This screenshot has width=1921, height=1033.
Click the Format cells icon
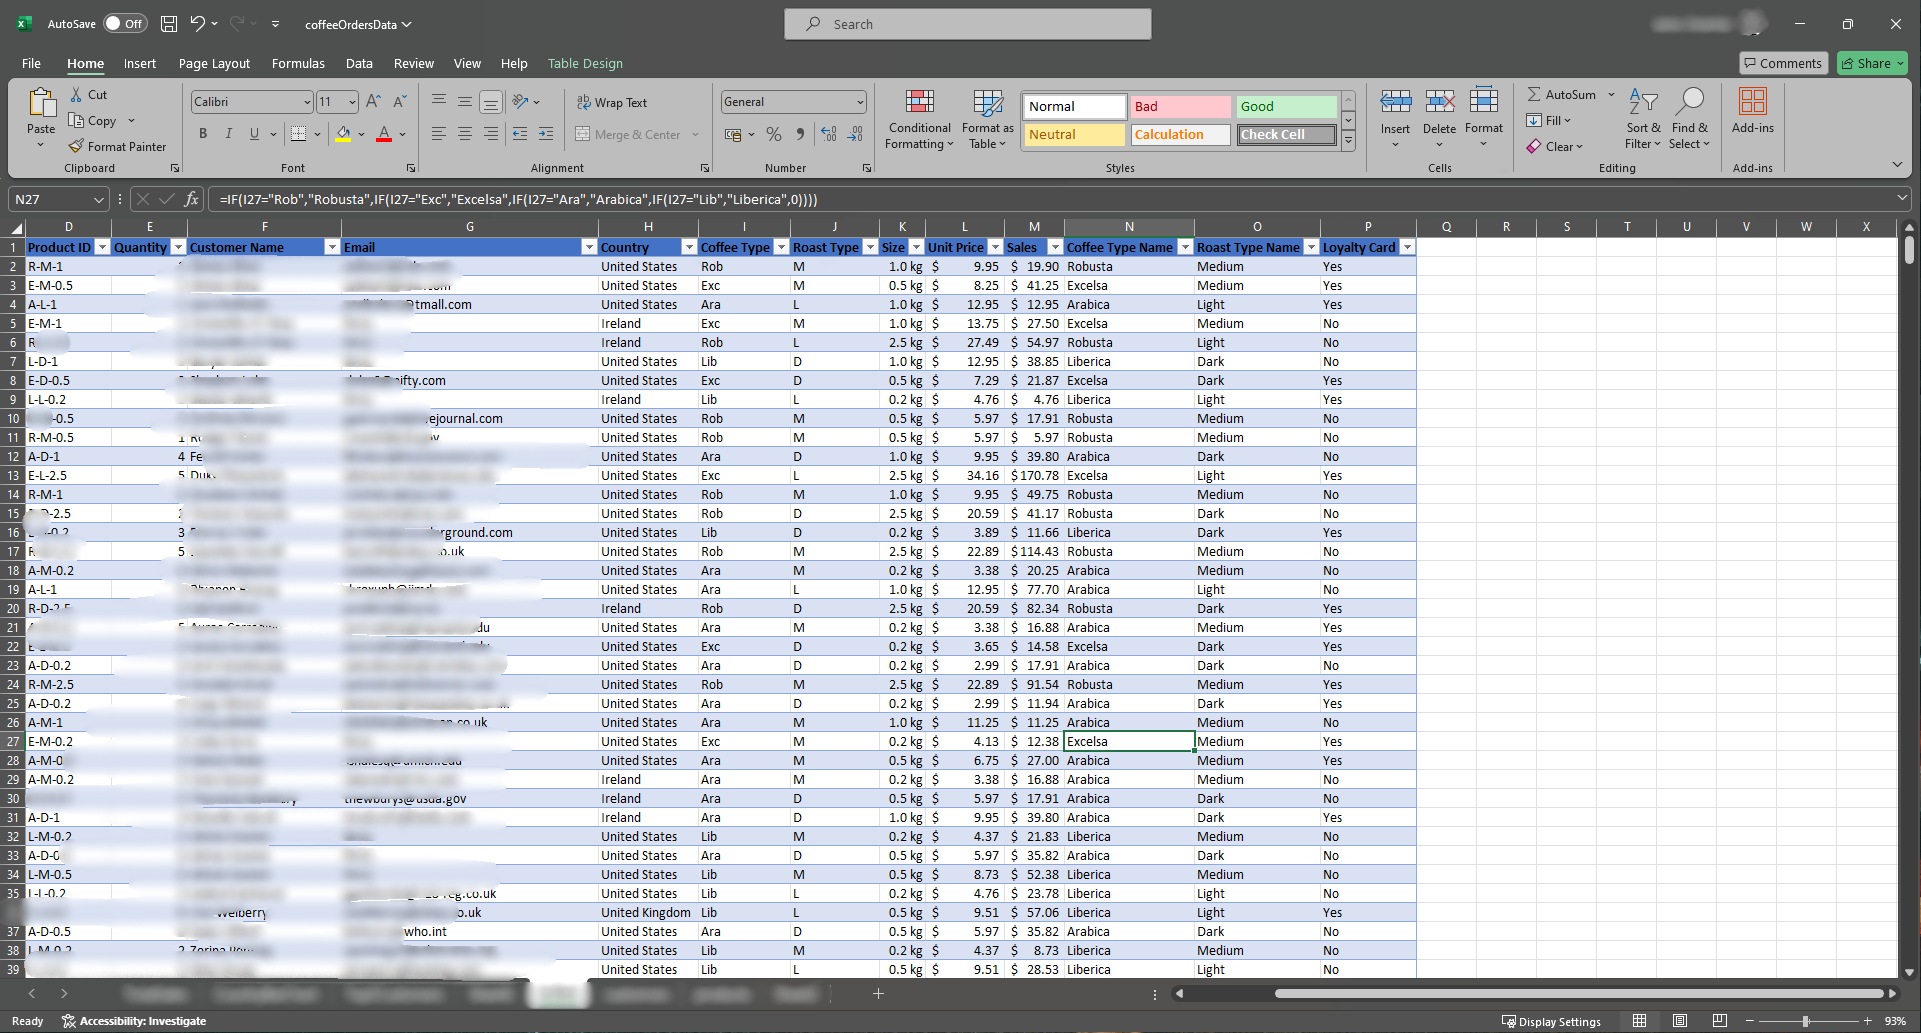(1484, 101)
